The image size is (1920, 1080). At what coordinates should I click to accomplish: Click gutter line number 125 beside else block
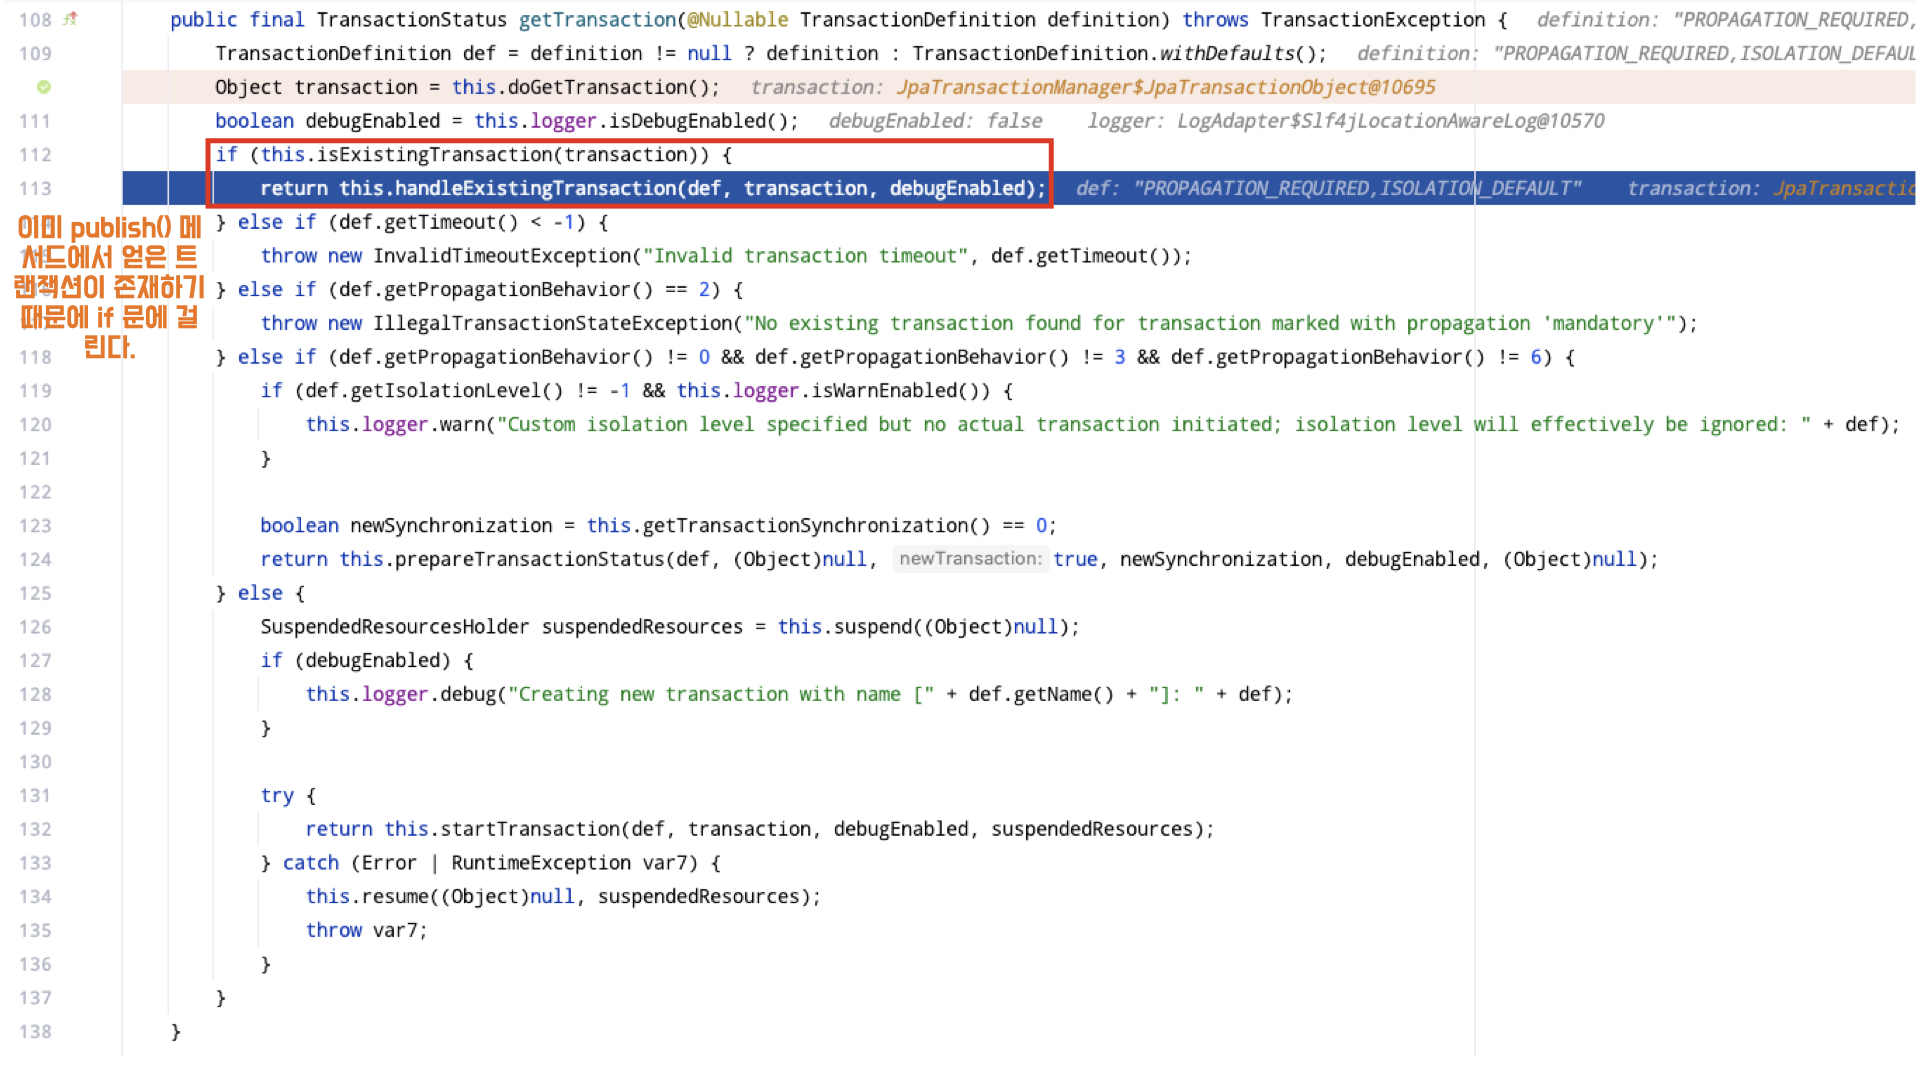pyautogui.click(x=35, y=593)
